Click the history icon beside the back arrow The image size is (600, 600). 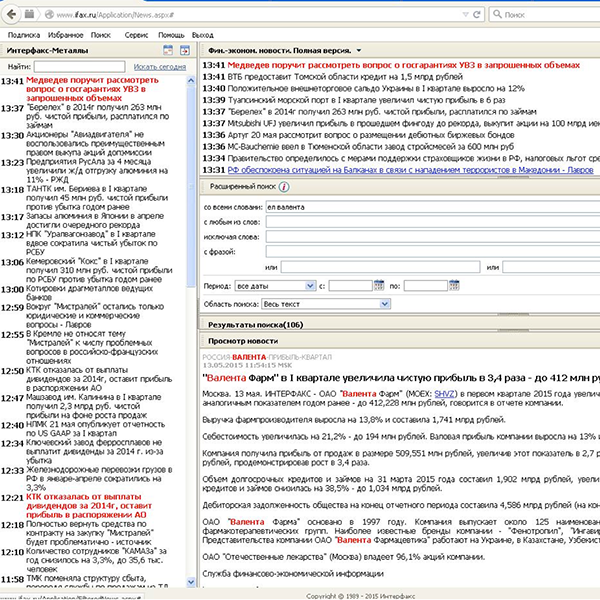pos(29,15)
